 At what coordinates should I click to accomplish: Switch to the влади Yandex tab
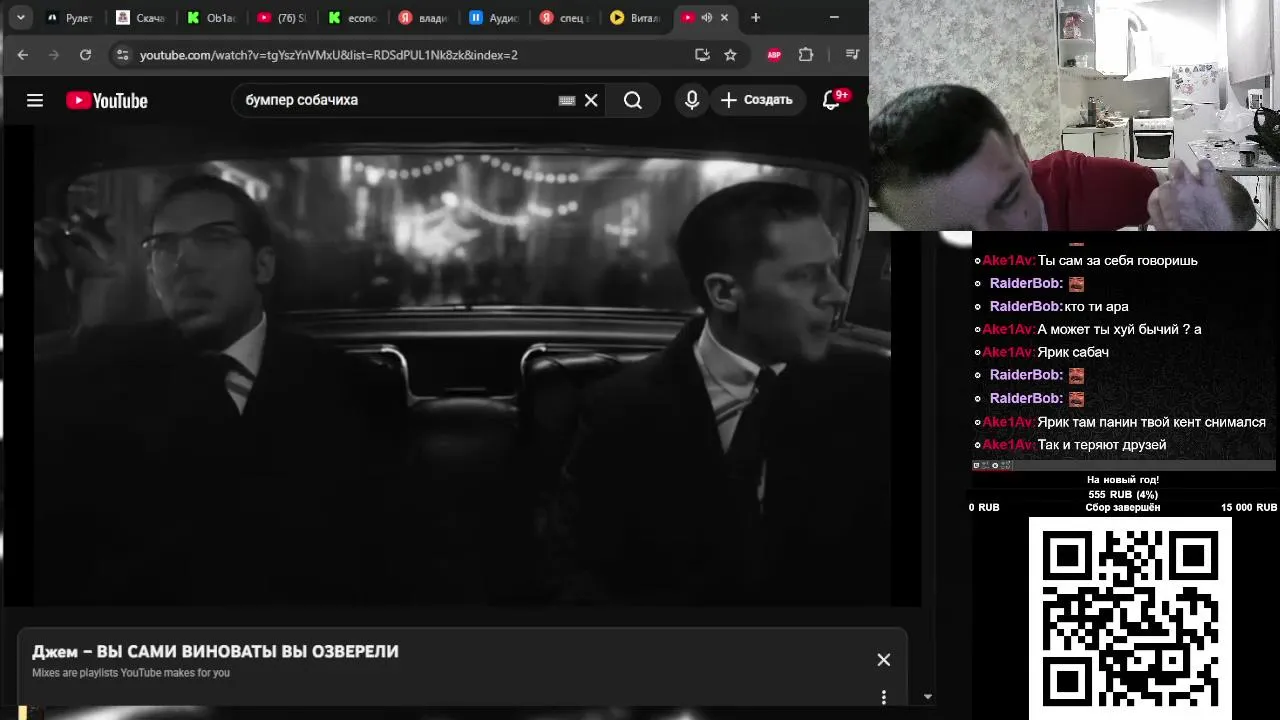[423, 18]
